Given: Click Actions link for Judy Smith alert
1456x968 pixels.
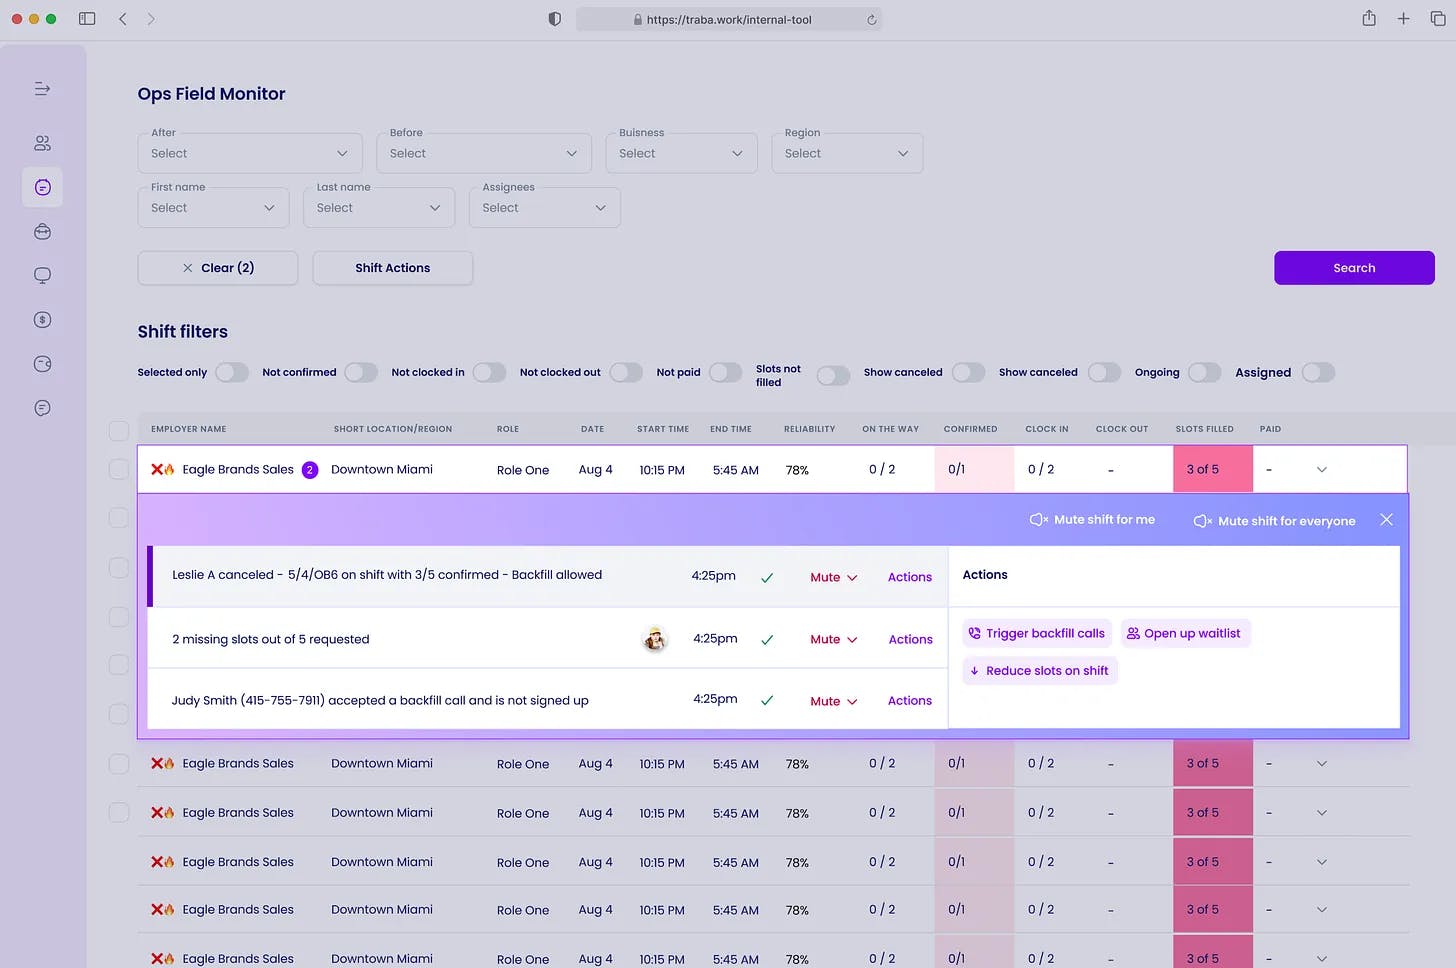Looking at the screenshot, I should (909, 701).
